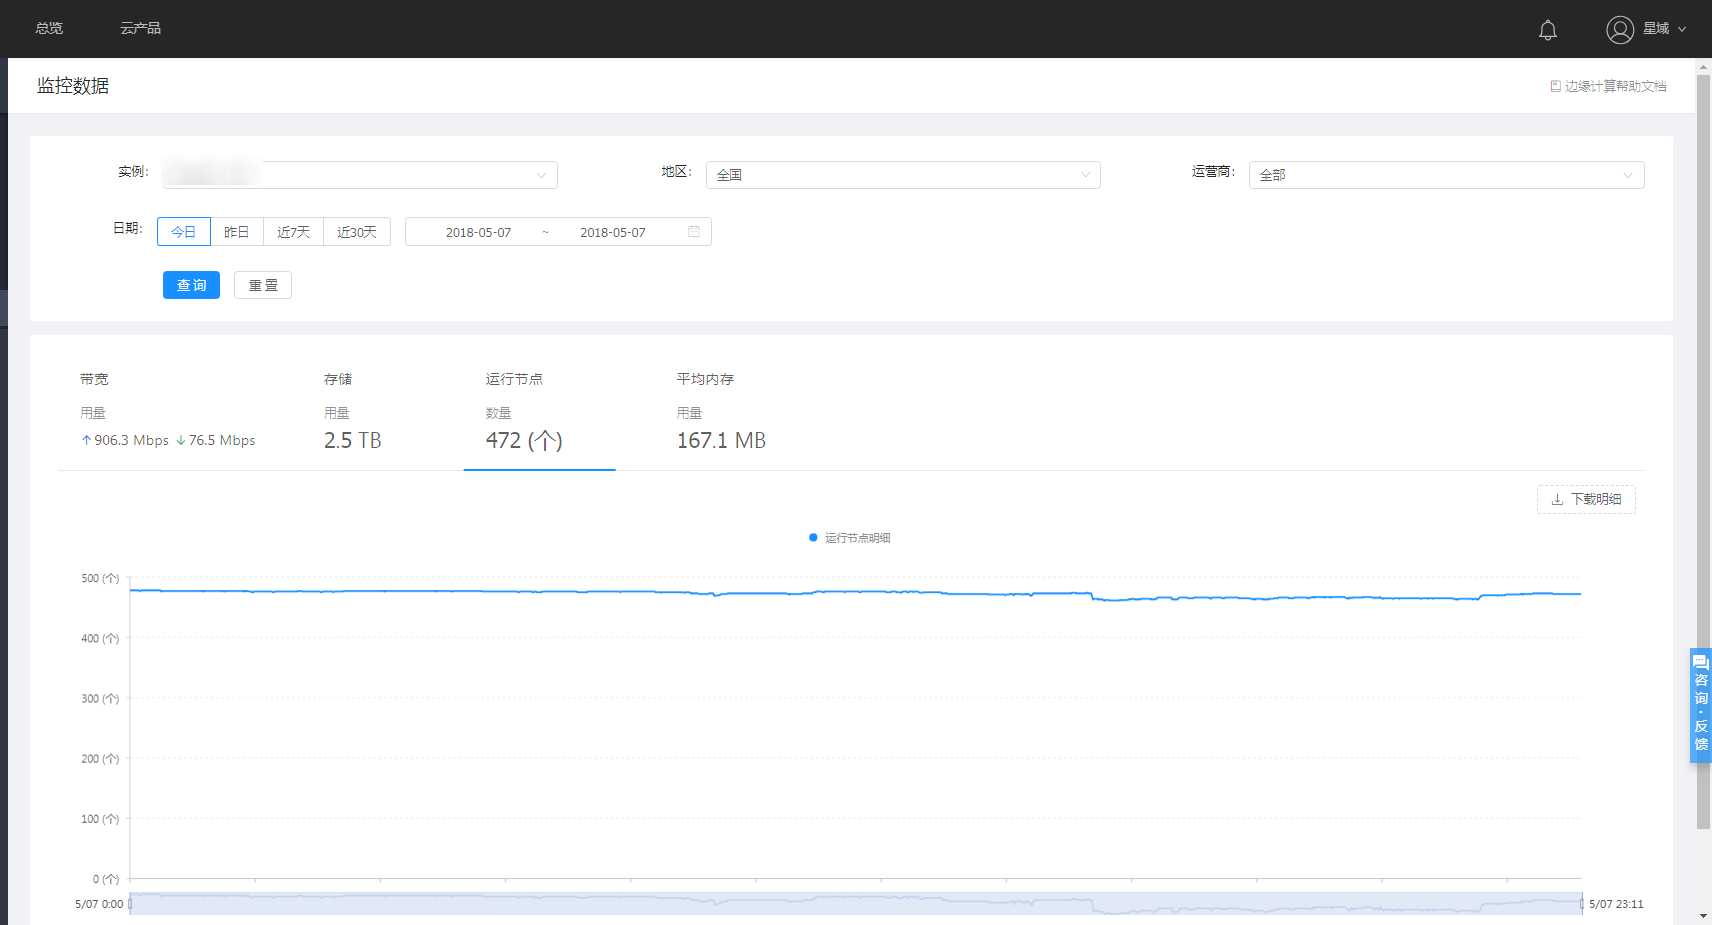
Task: Click the blue 查询 button
Action: [x=191, y=286]
